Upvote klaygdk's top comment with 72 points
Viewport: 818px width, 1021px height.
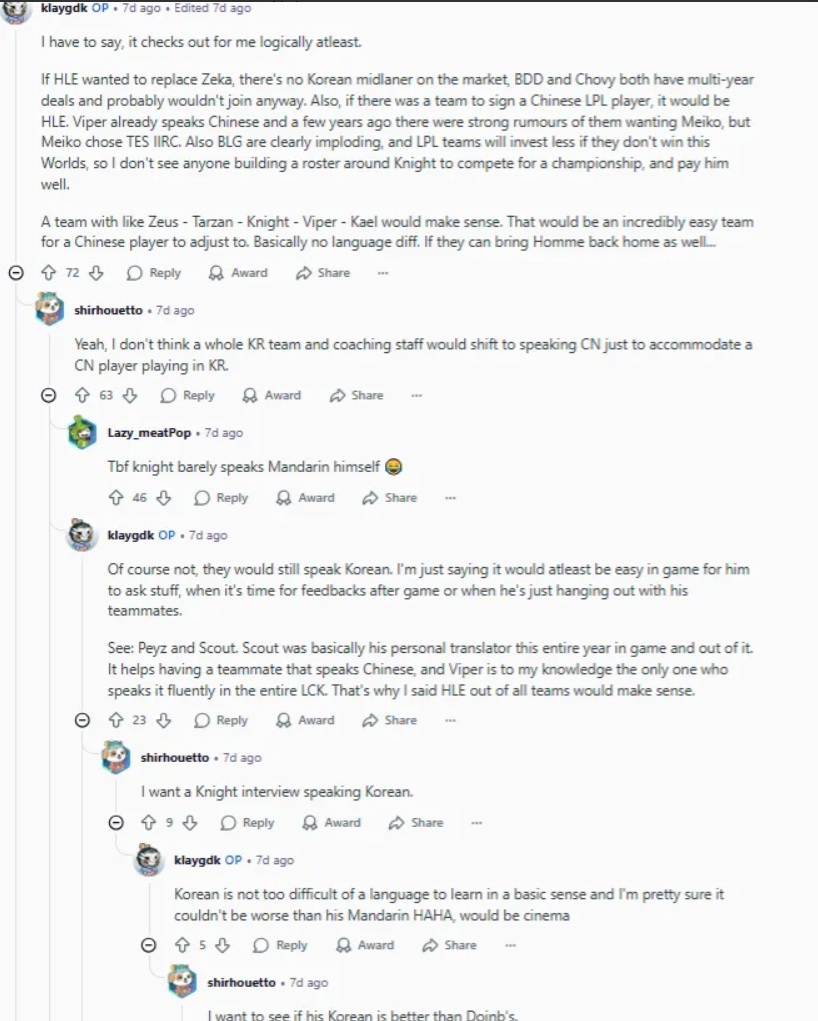(x=48, y=273)
